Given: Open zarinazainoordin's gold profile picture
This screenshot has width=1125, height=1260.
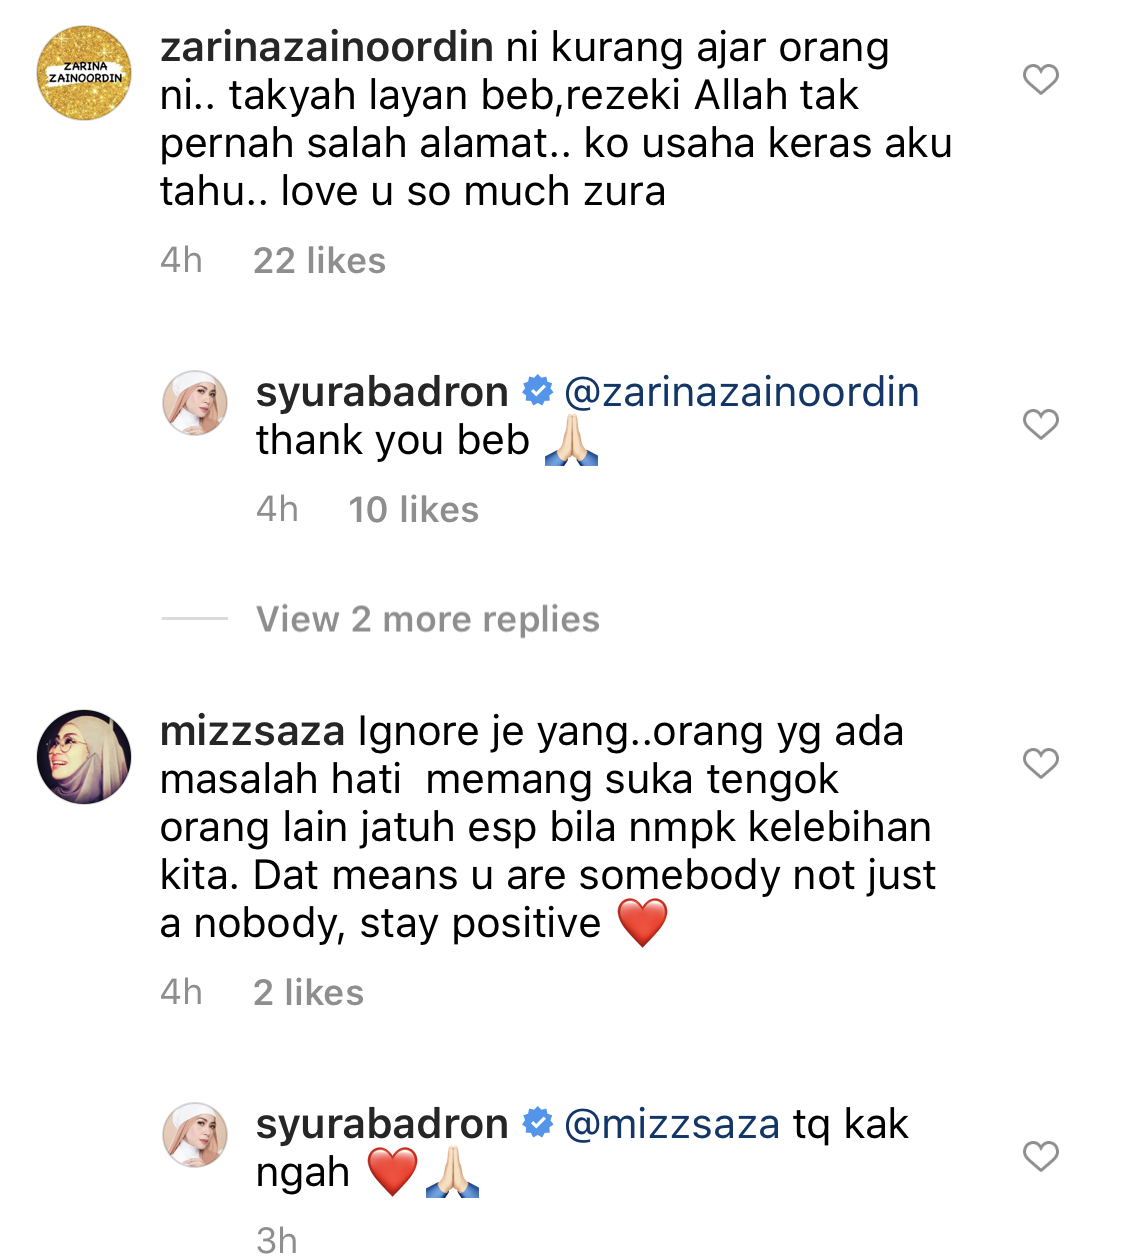Looking at the screenshot, I should [84, 73].
